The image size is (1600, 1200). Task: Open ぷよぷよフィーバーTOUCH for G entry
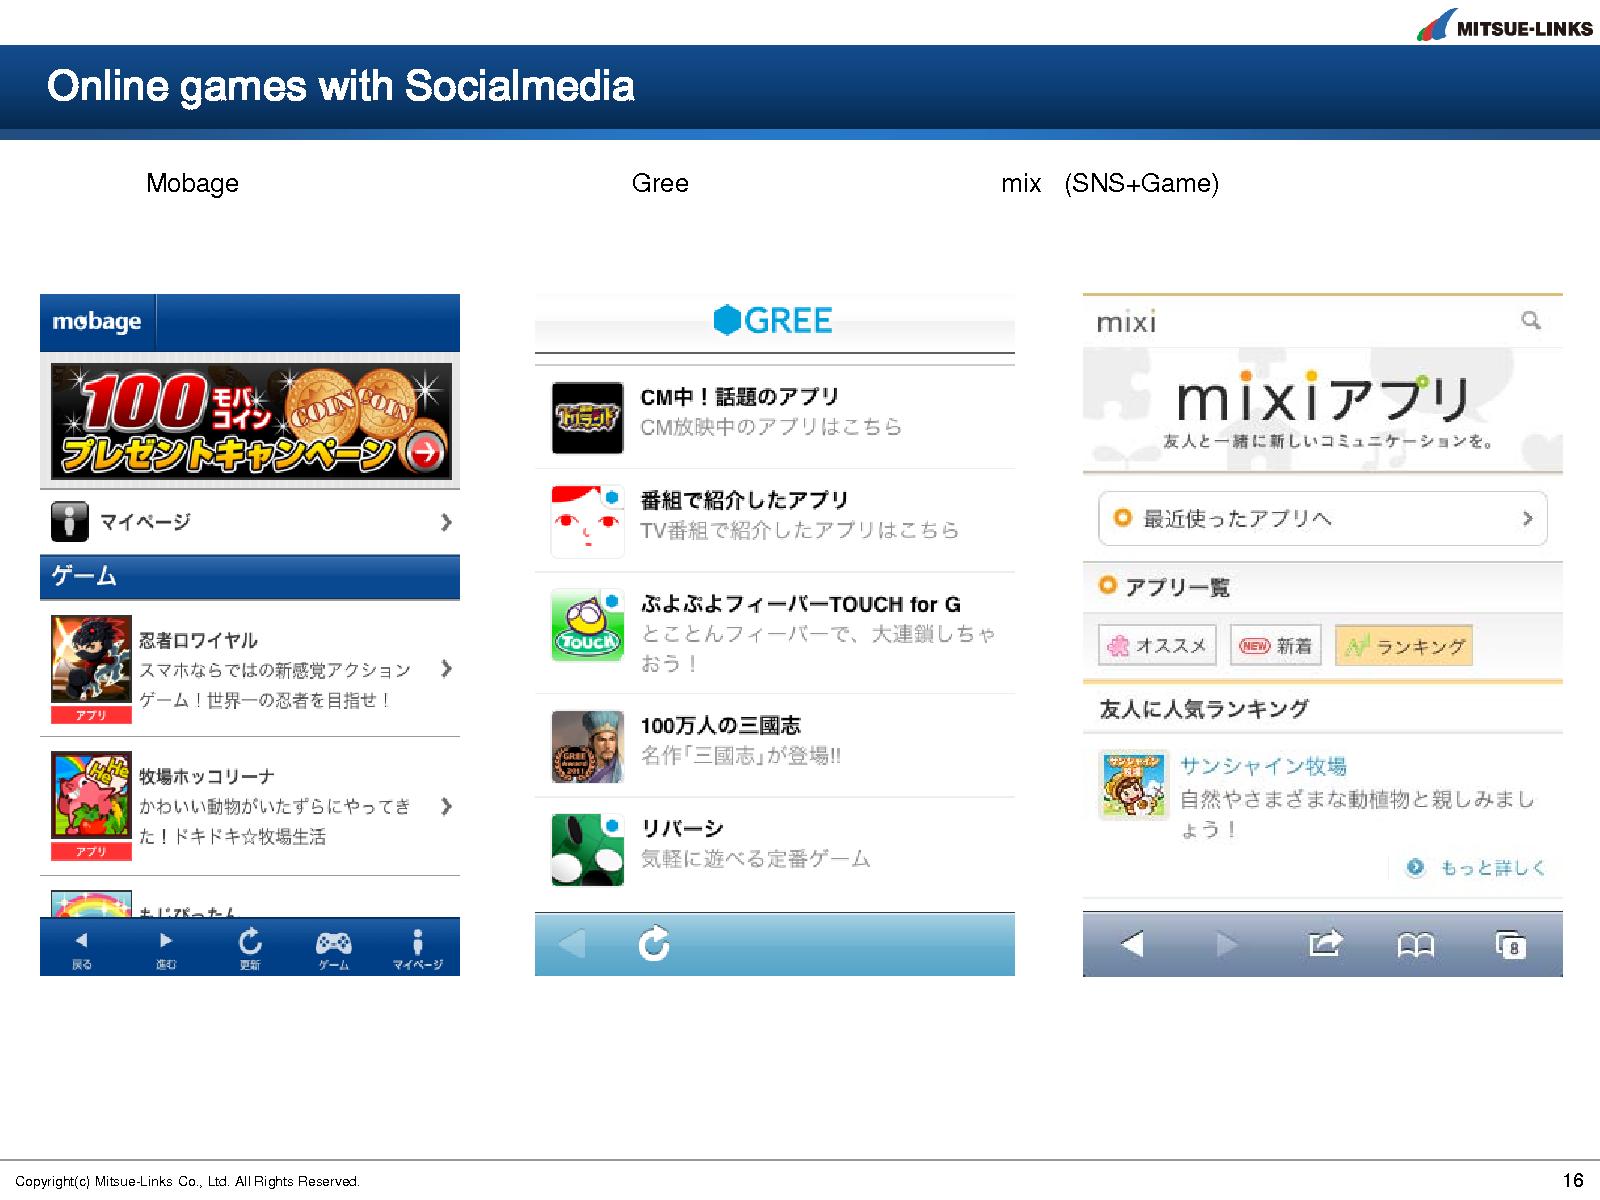pyautogui.click(x=775, y=633)
